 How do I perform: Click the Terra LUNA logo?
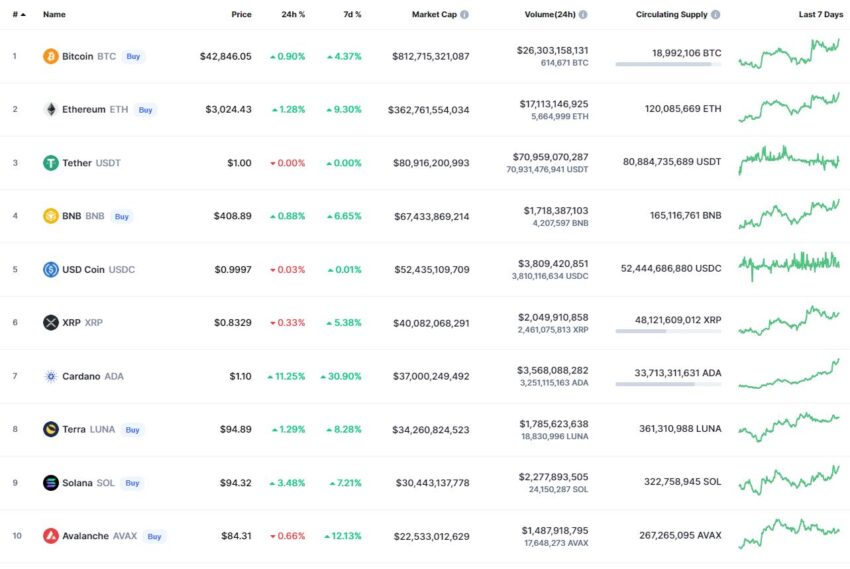(50, 429)
